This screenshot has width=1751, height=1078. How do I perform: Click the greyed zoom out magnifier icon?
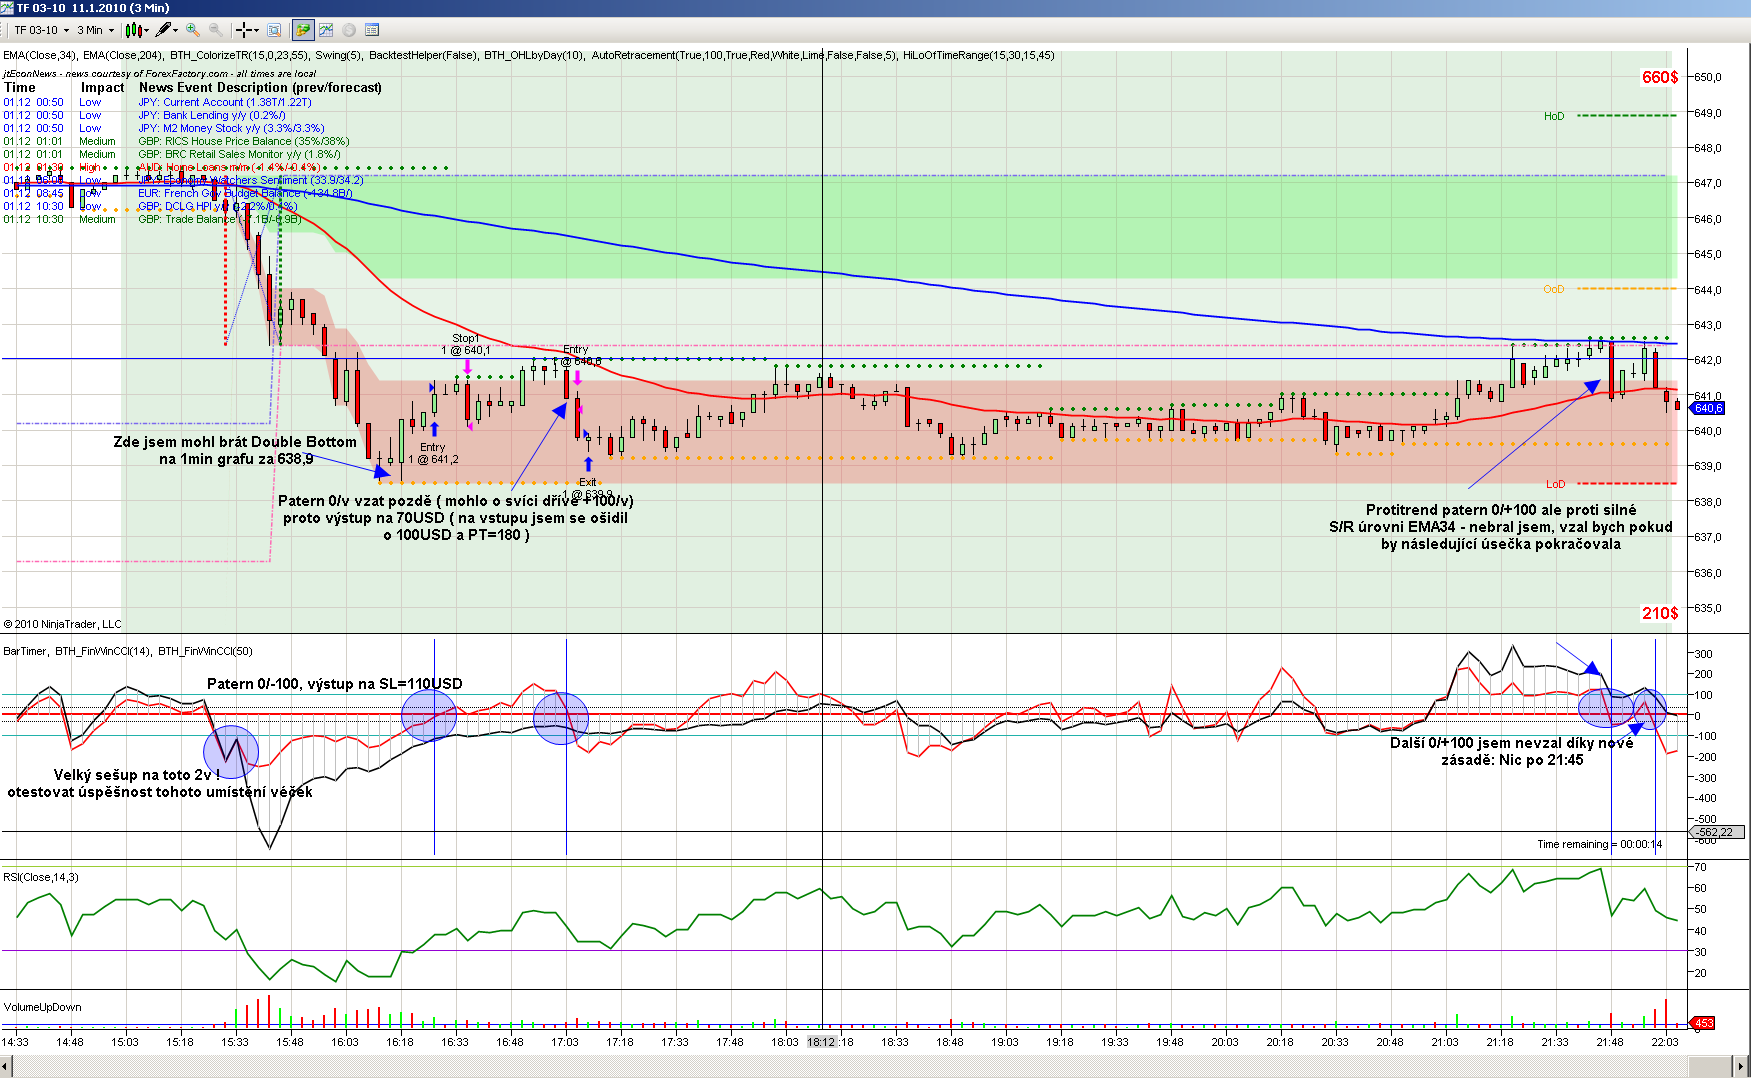[215, 30]
